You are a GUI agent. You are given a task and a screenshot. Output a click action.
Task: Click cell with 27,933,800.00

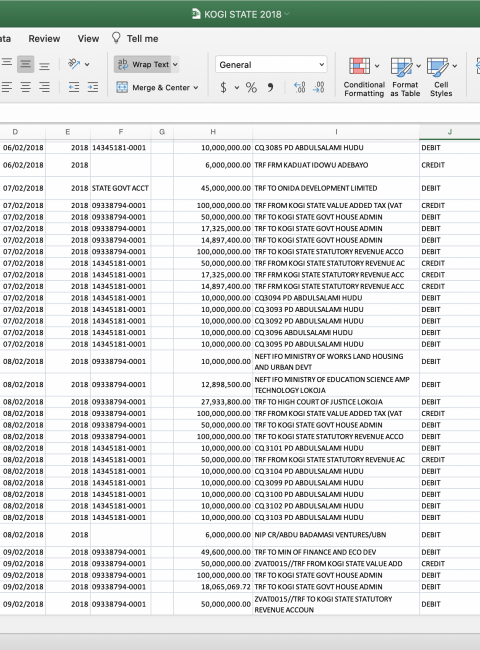tap(213, 402)
